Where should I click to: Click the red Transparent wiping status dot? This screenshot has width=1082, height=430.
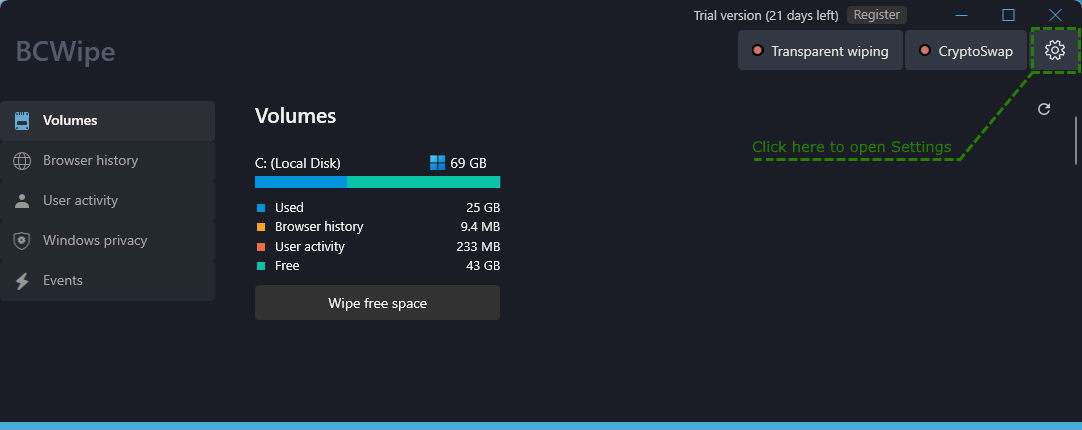click(757, 50)
